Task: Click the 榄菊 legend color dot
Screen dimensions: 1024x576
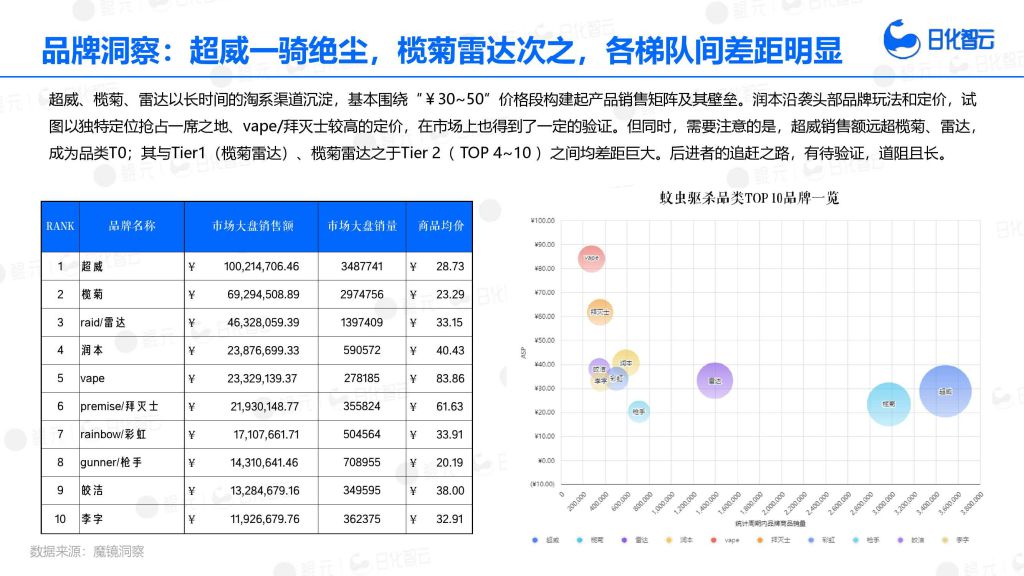Action: 580,540
